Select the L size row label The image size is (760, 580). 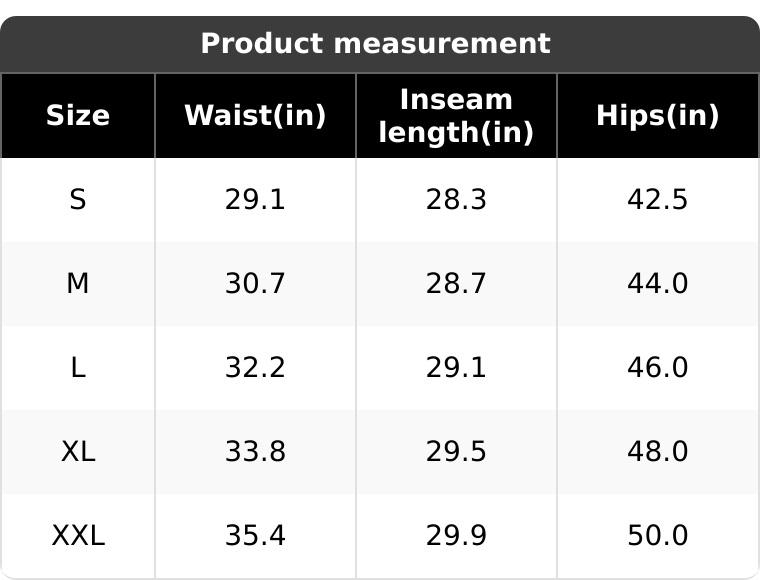(x=78, y=368)
